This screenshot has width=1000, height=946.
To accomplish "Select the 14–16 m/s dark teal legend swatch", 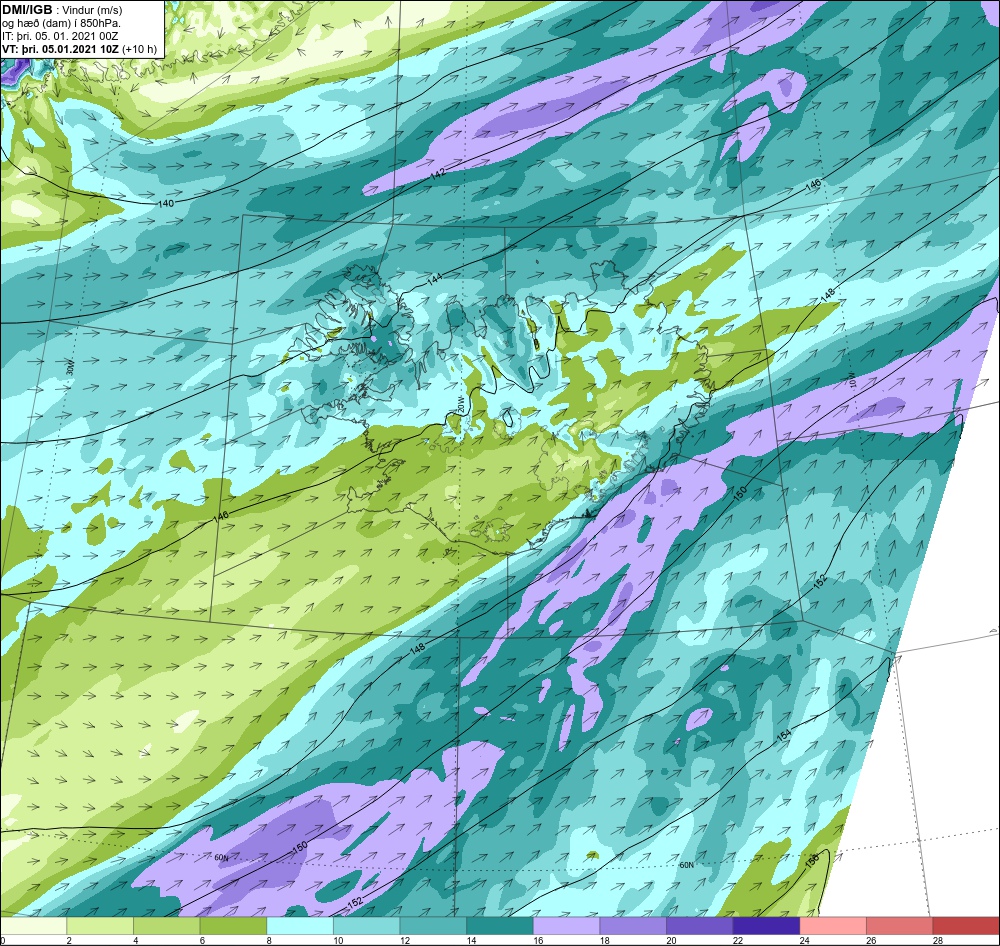I will click(499, 926).
